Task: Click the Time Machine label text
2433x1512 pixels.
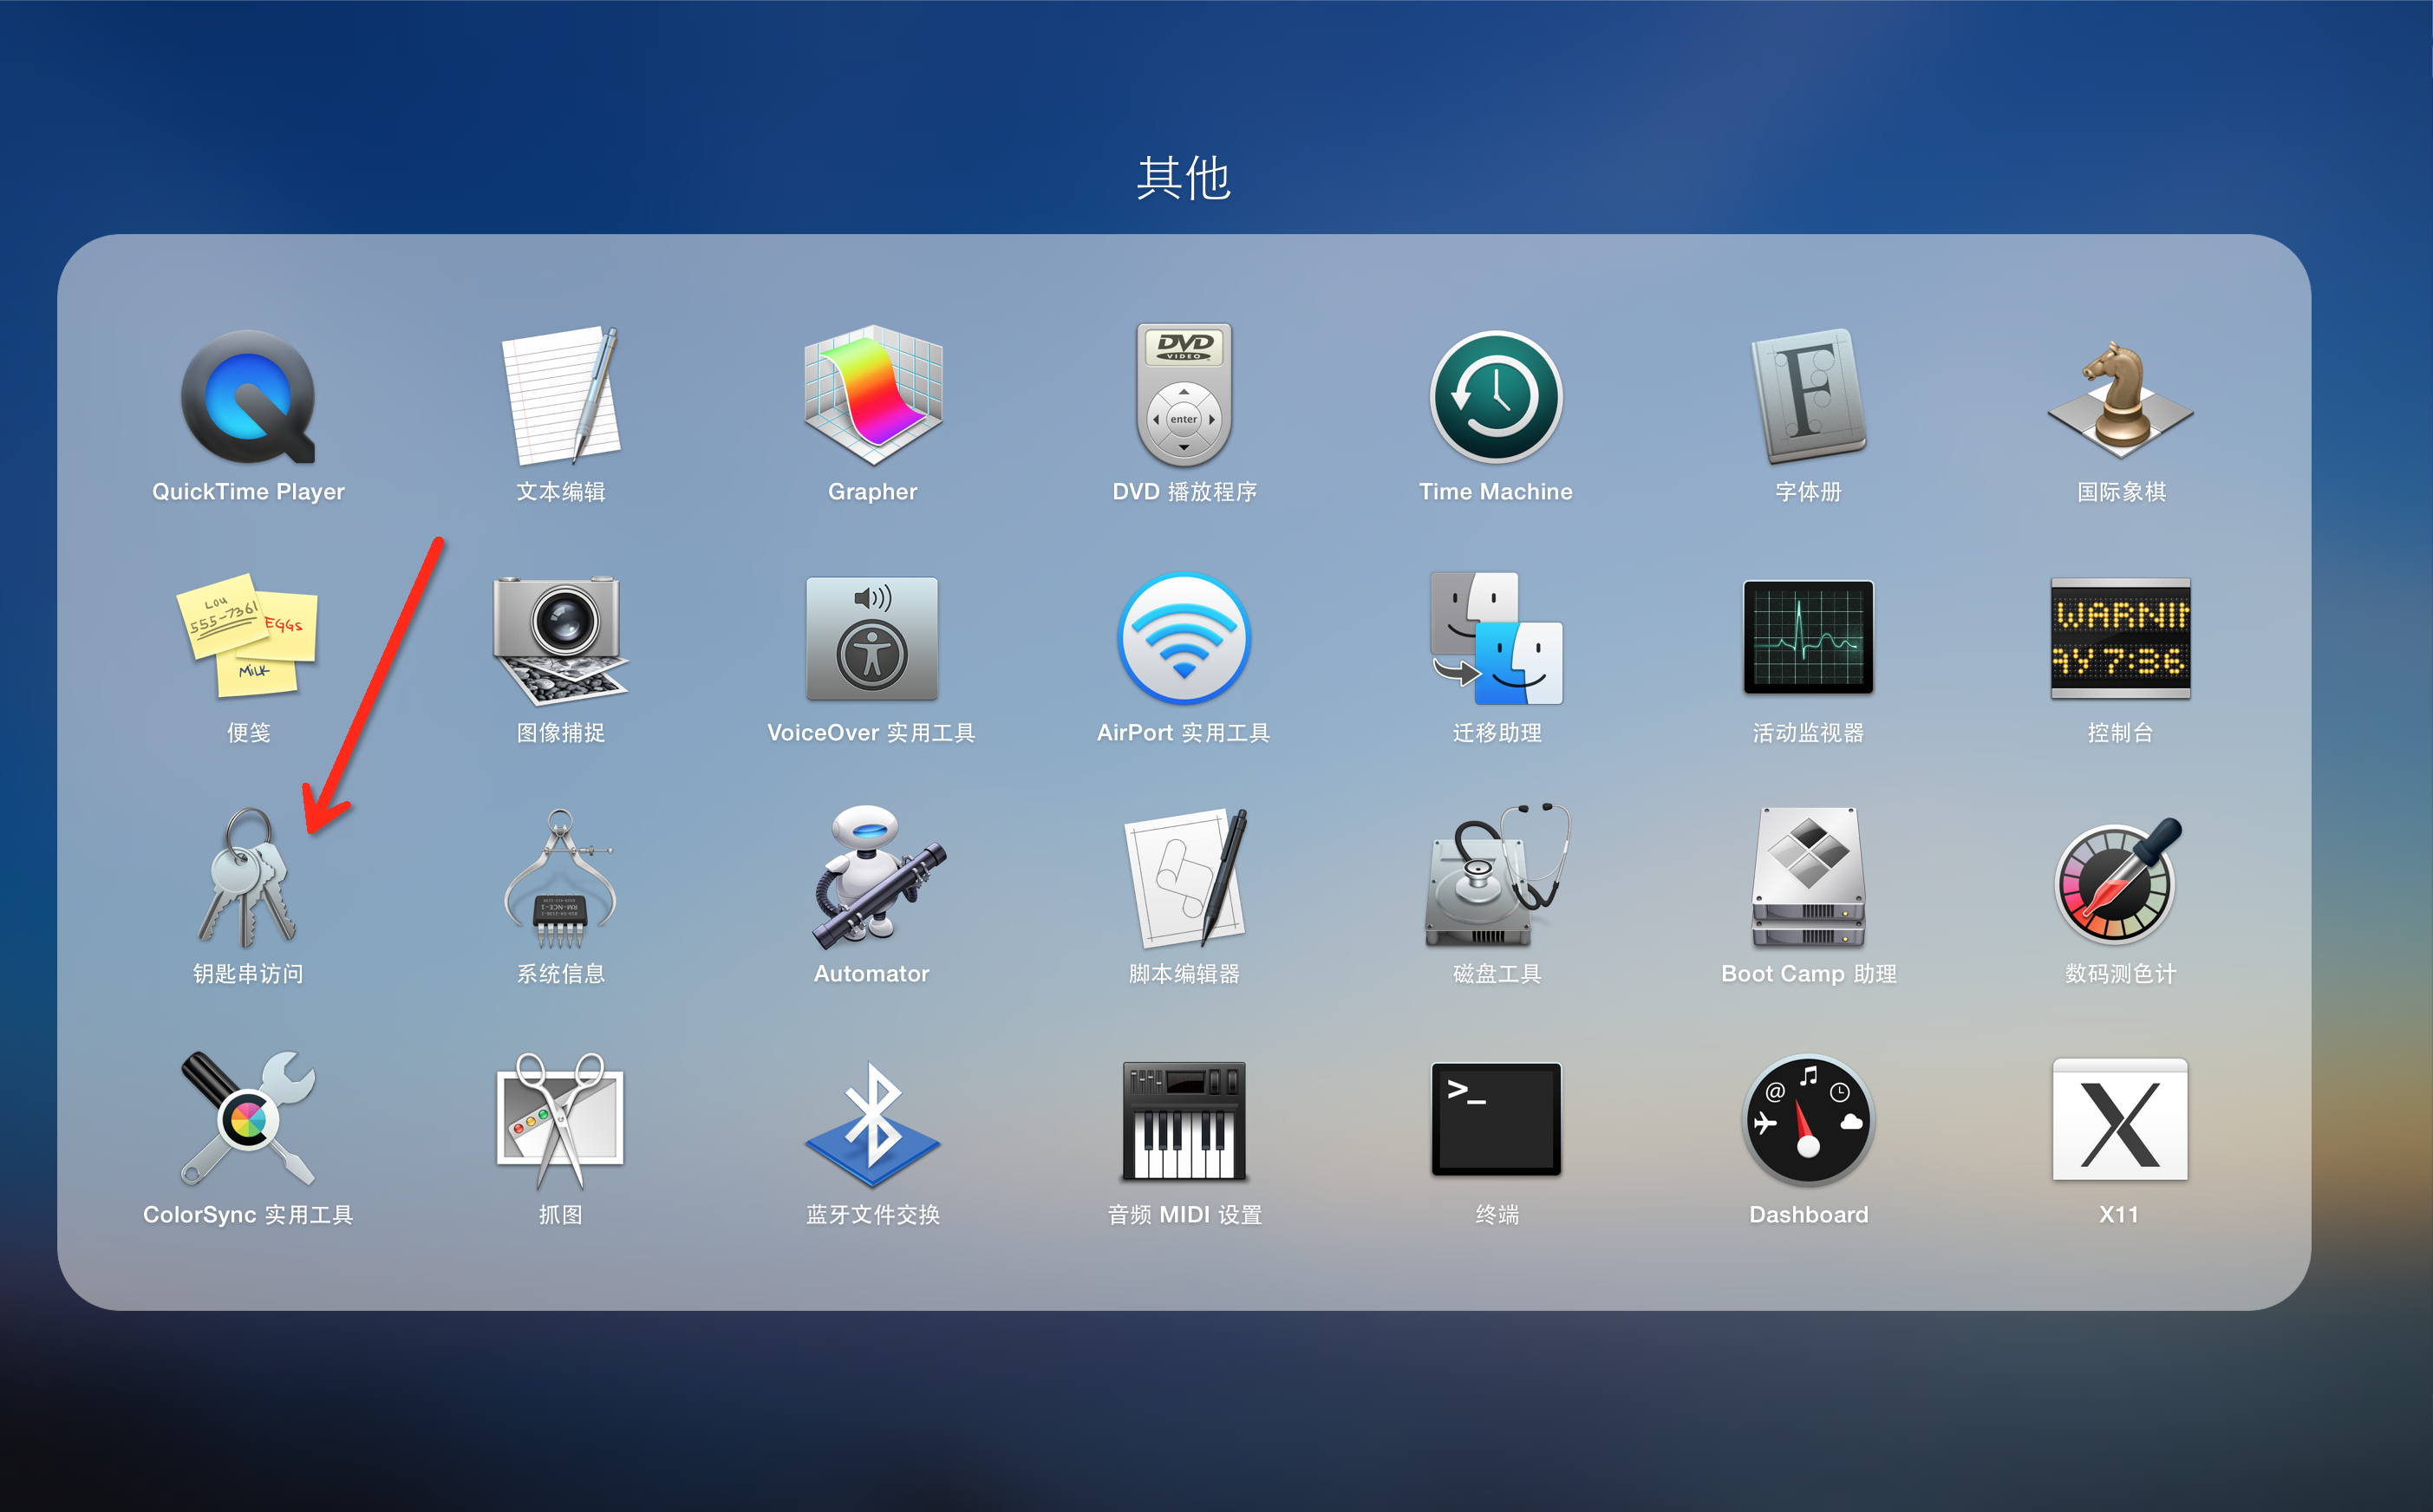Action: click(x=1496, y=491)
